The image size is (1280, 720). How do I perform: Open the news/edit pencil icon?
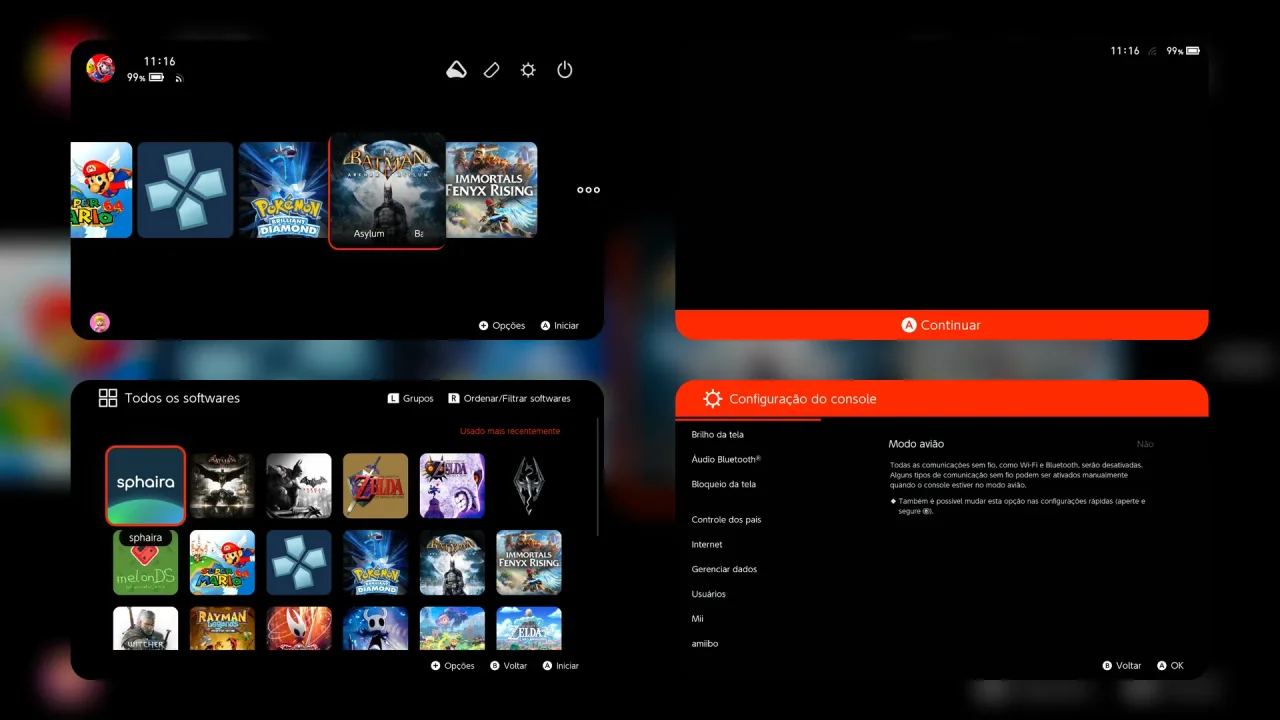tap(491, 70)
